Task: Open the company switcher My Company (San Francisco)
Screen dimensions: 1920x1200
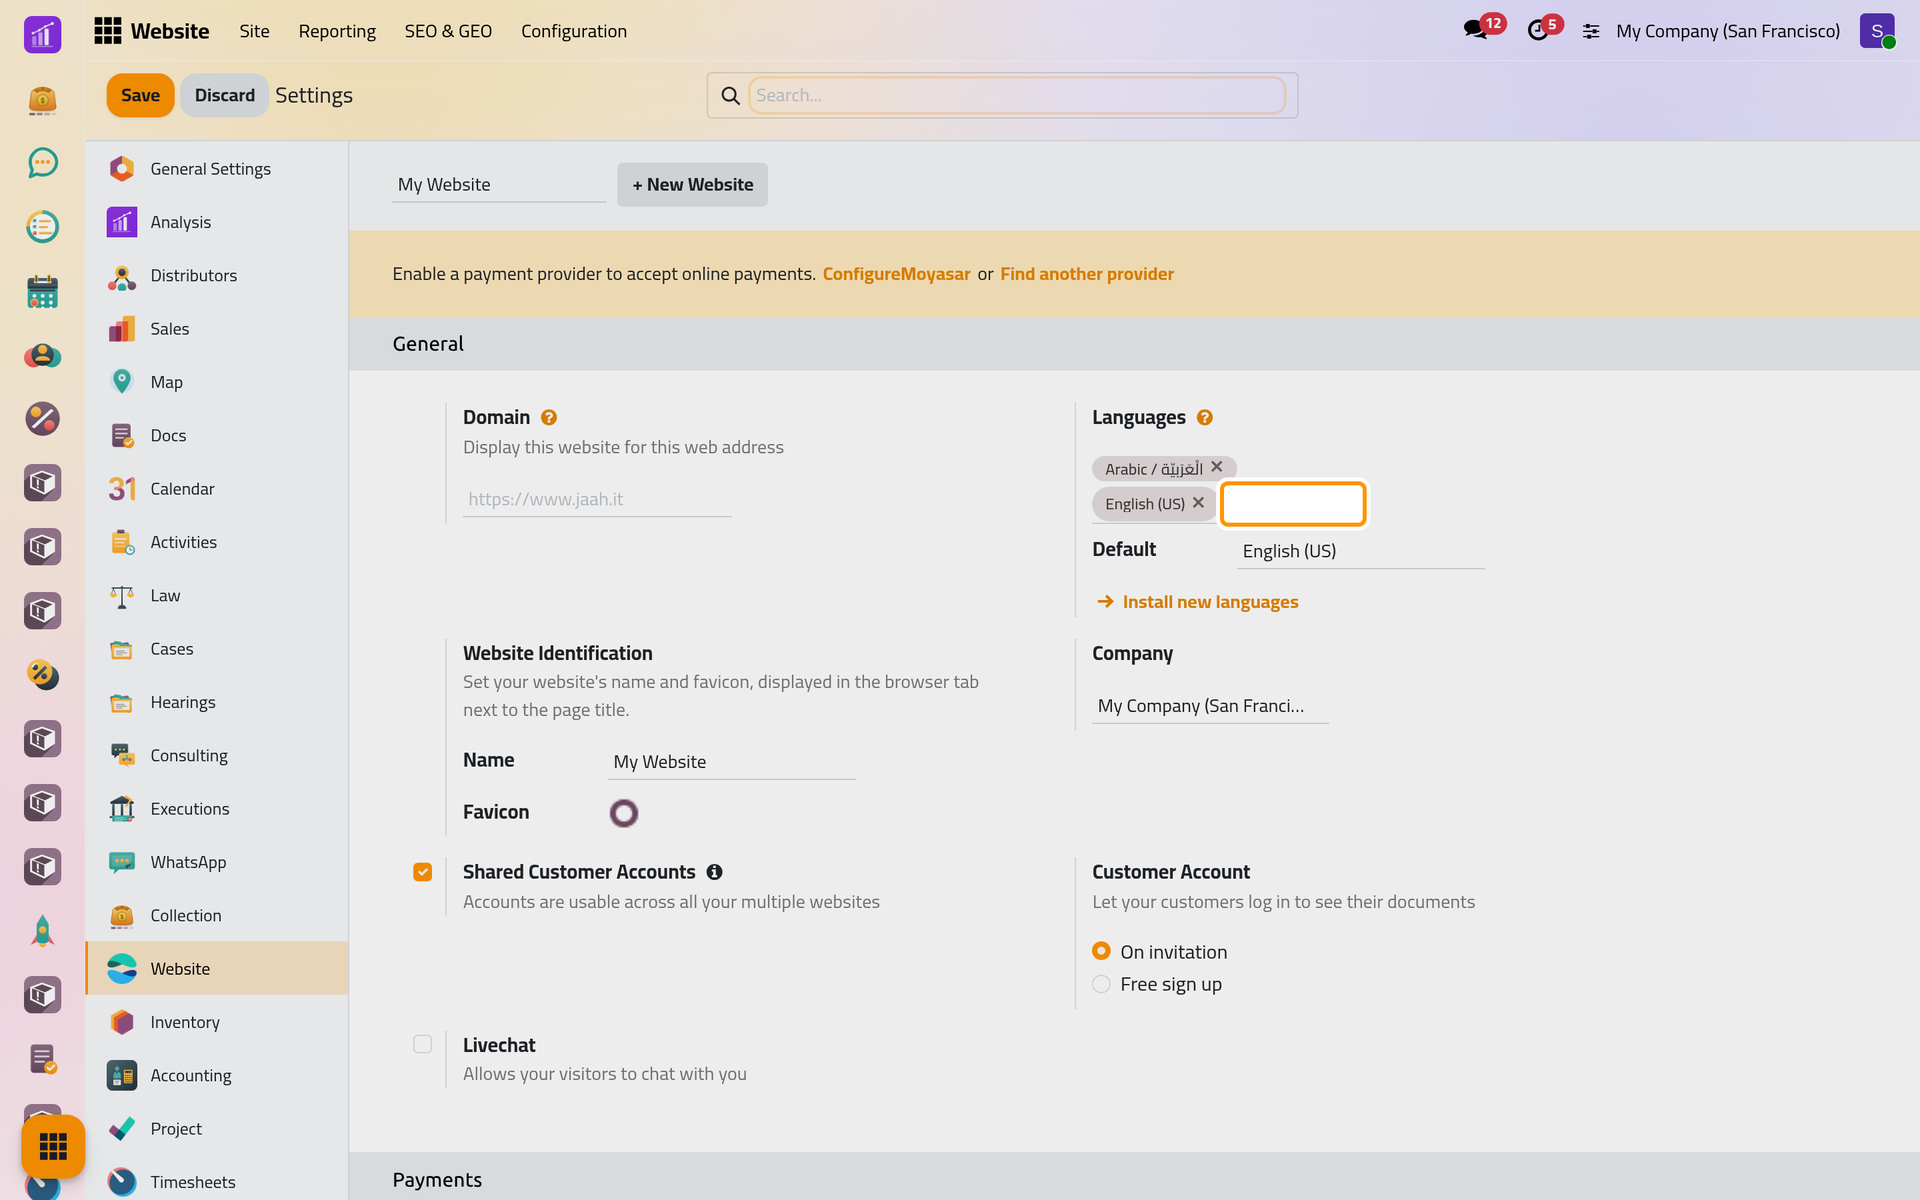Action: 1727,31
